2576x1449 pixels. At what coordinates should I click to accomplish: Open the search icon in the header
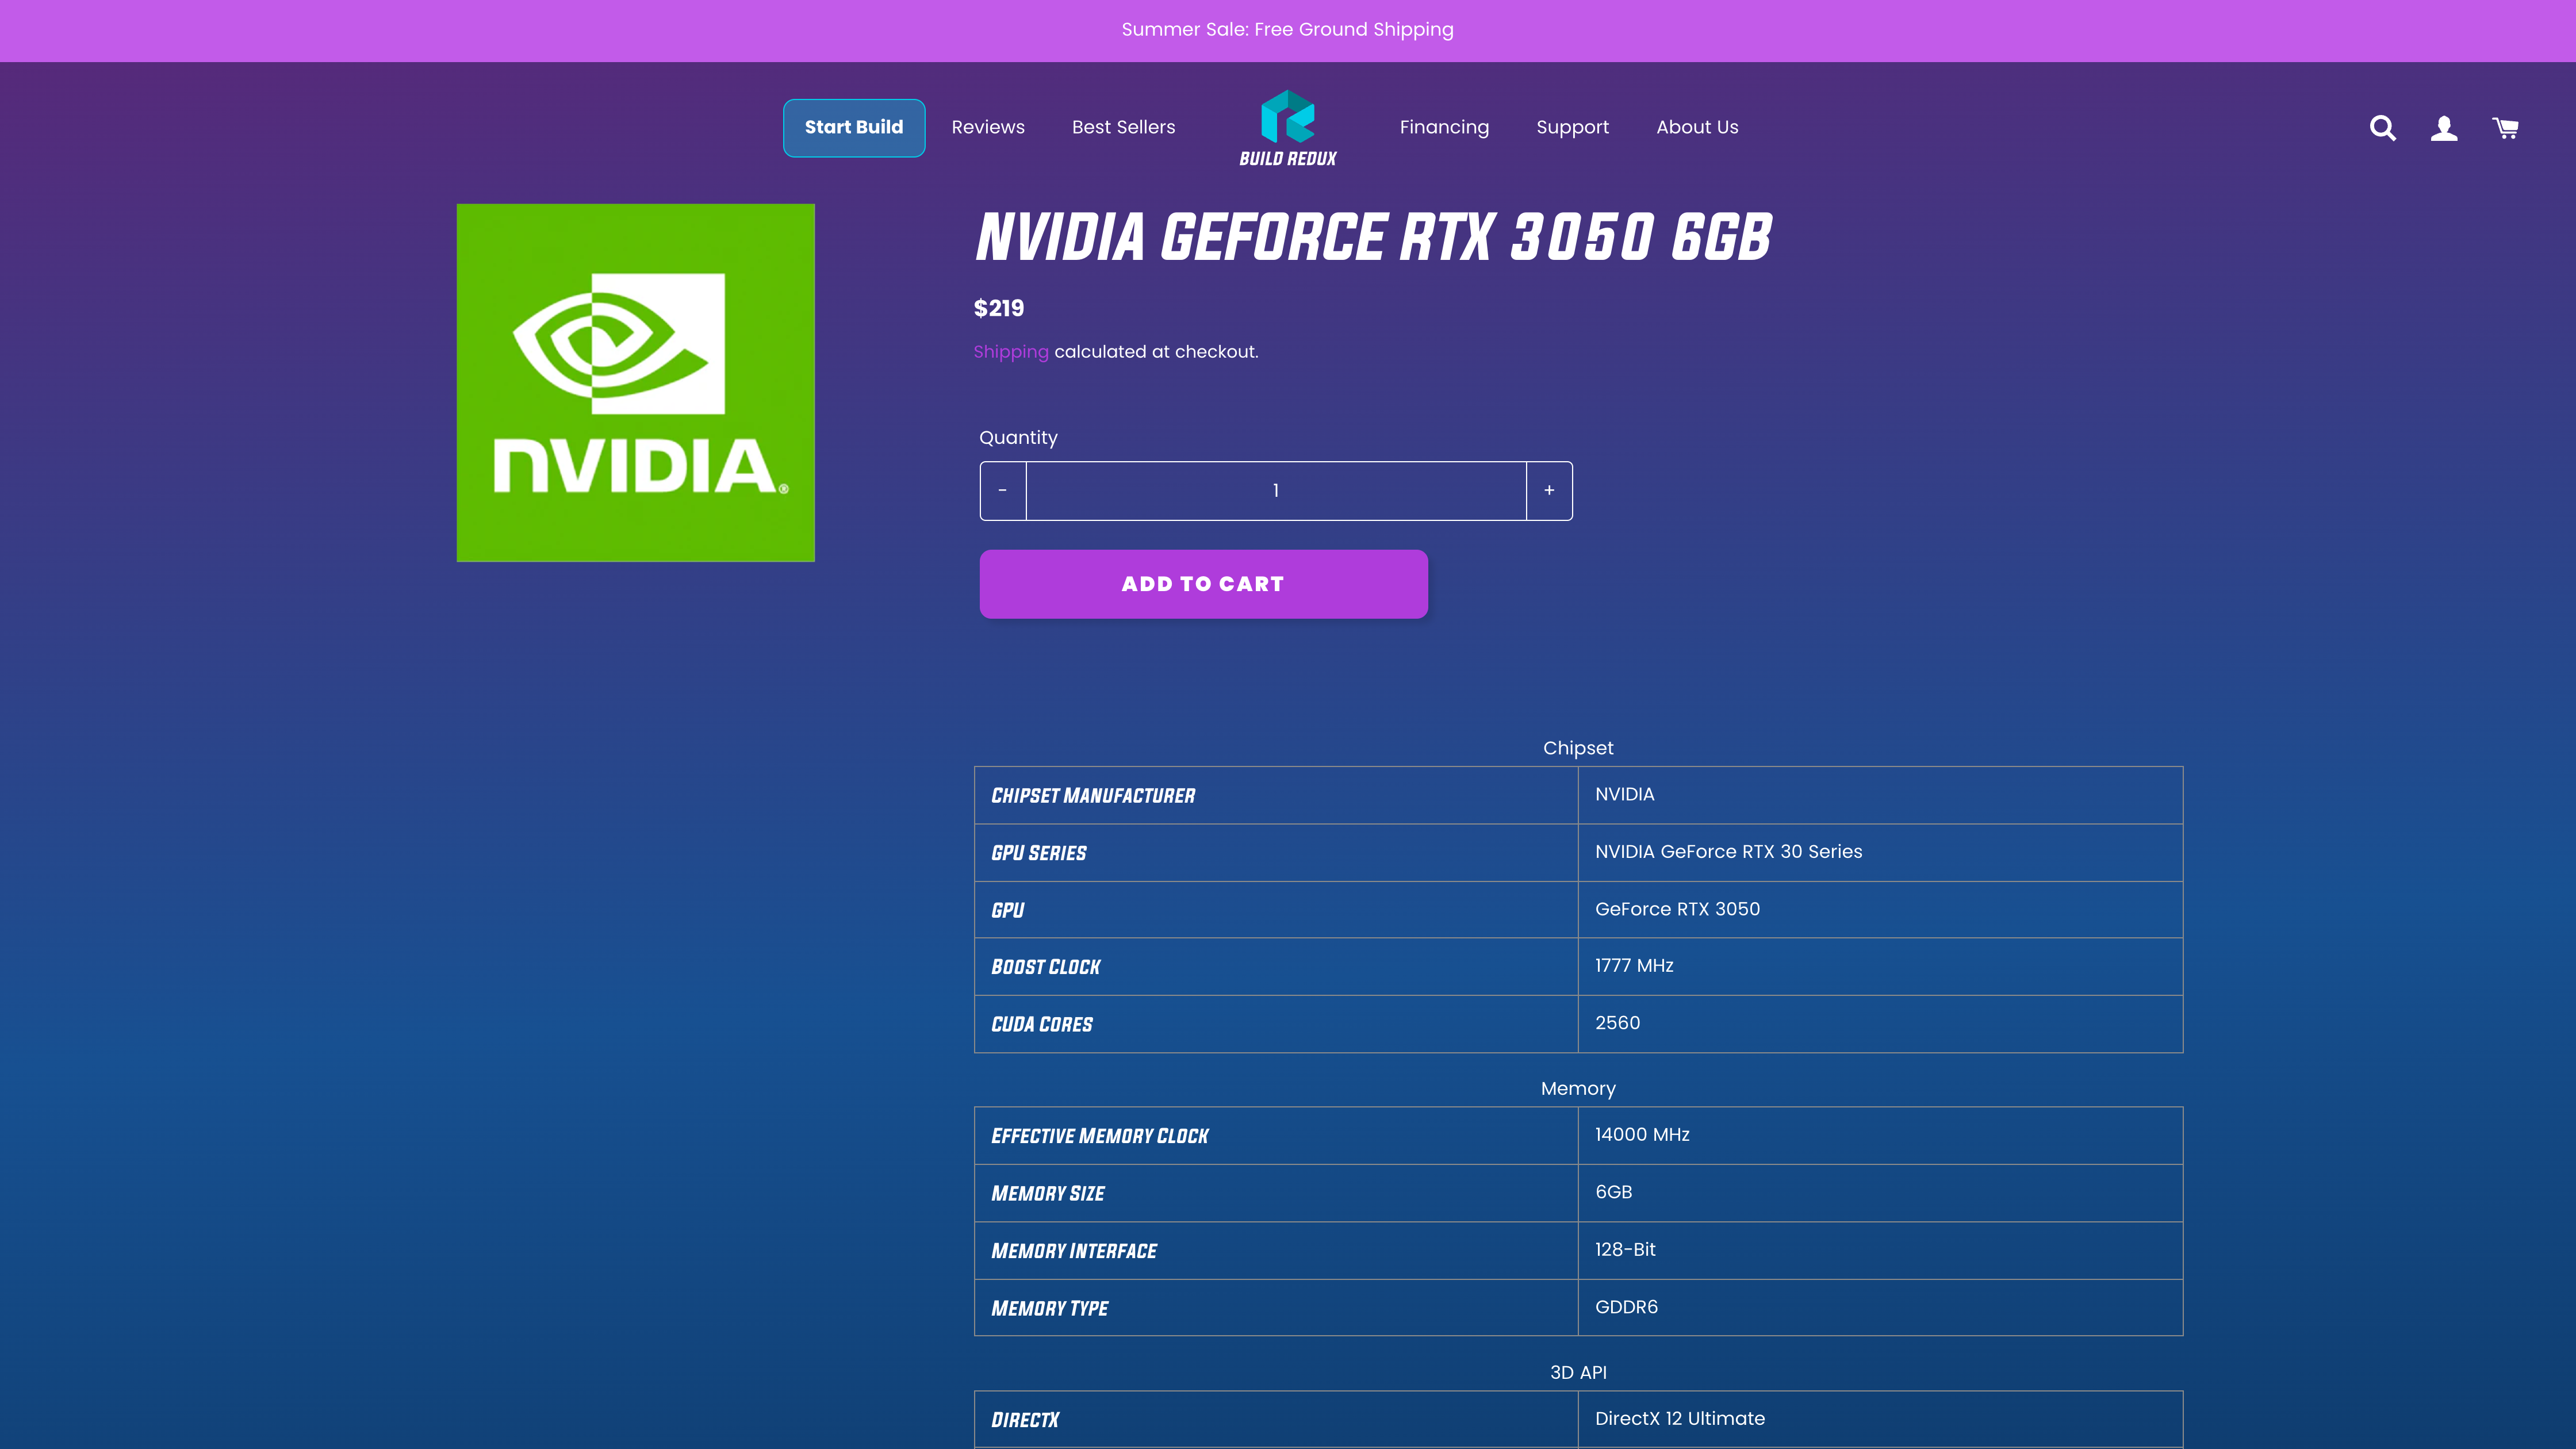2382,128
